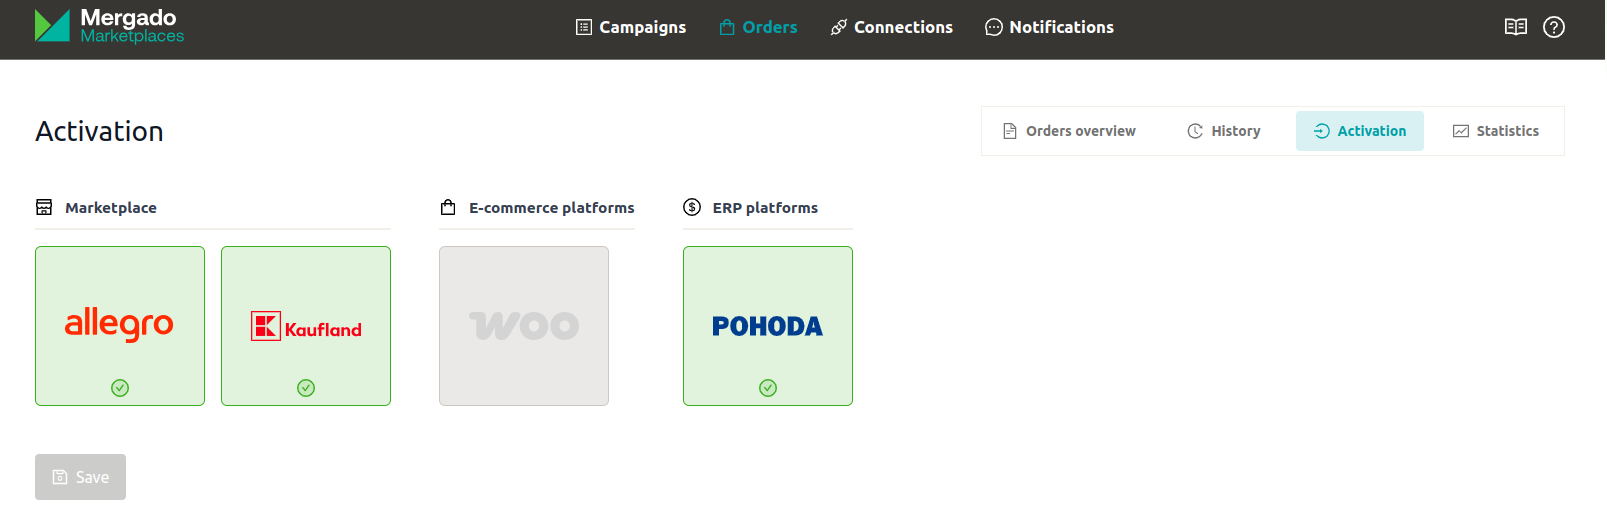The height and width of the screenshot is (517, 1607).
Task: Open the Orders navigation item
Action: click(758, 27)
